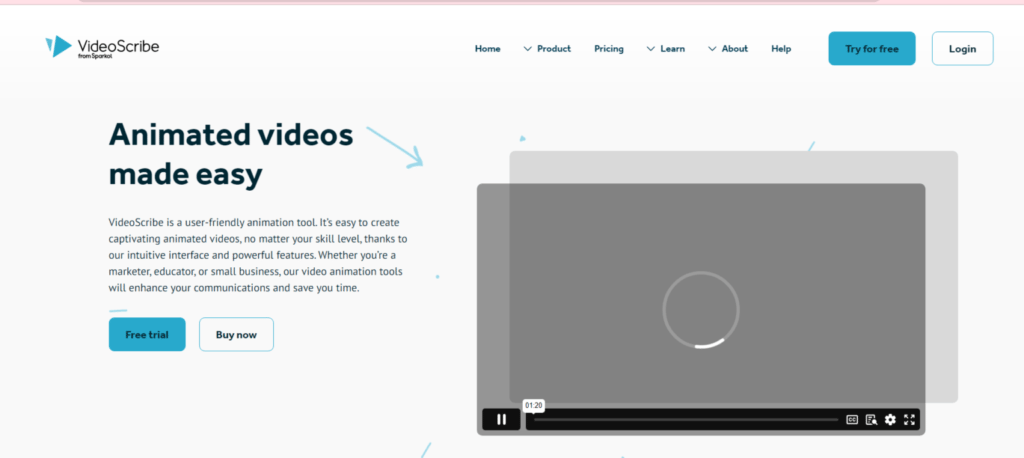The image size is (1024, 458).
Task: Open the Help menu item
Action: point(781,49)
